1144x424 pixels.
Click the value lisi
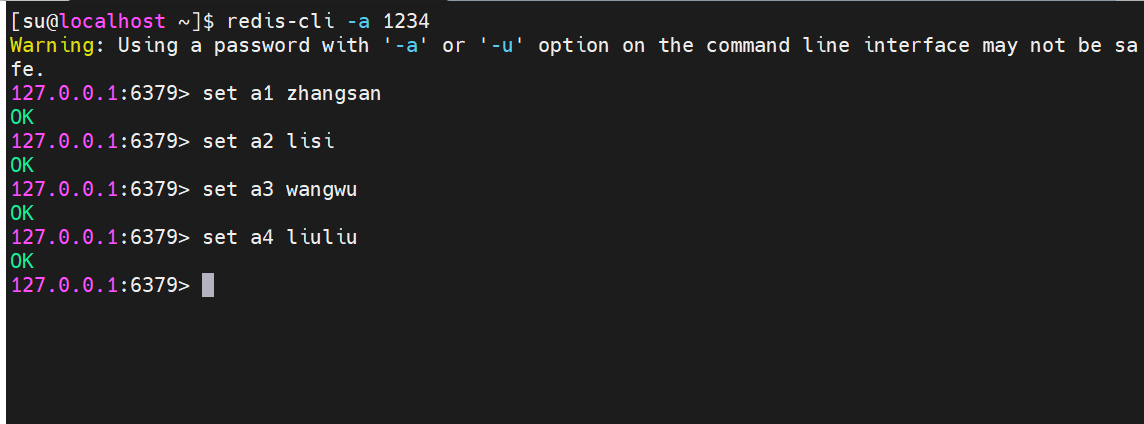tap(309, 141)
